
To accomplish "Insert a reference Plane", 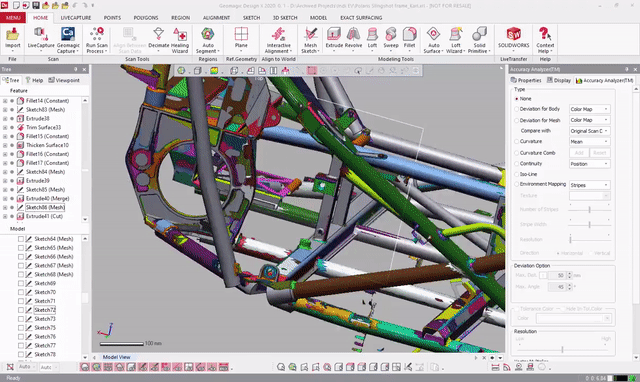I will tap(241, 40).
